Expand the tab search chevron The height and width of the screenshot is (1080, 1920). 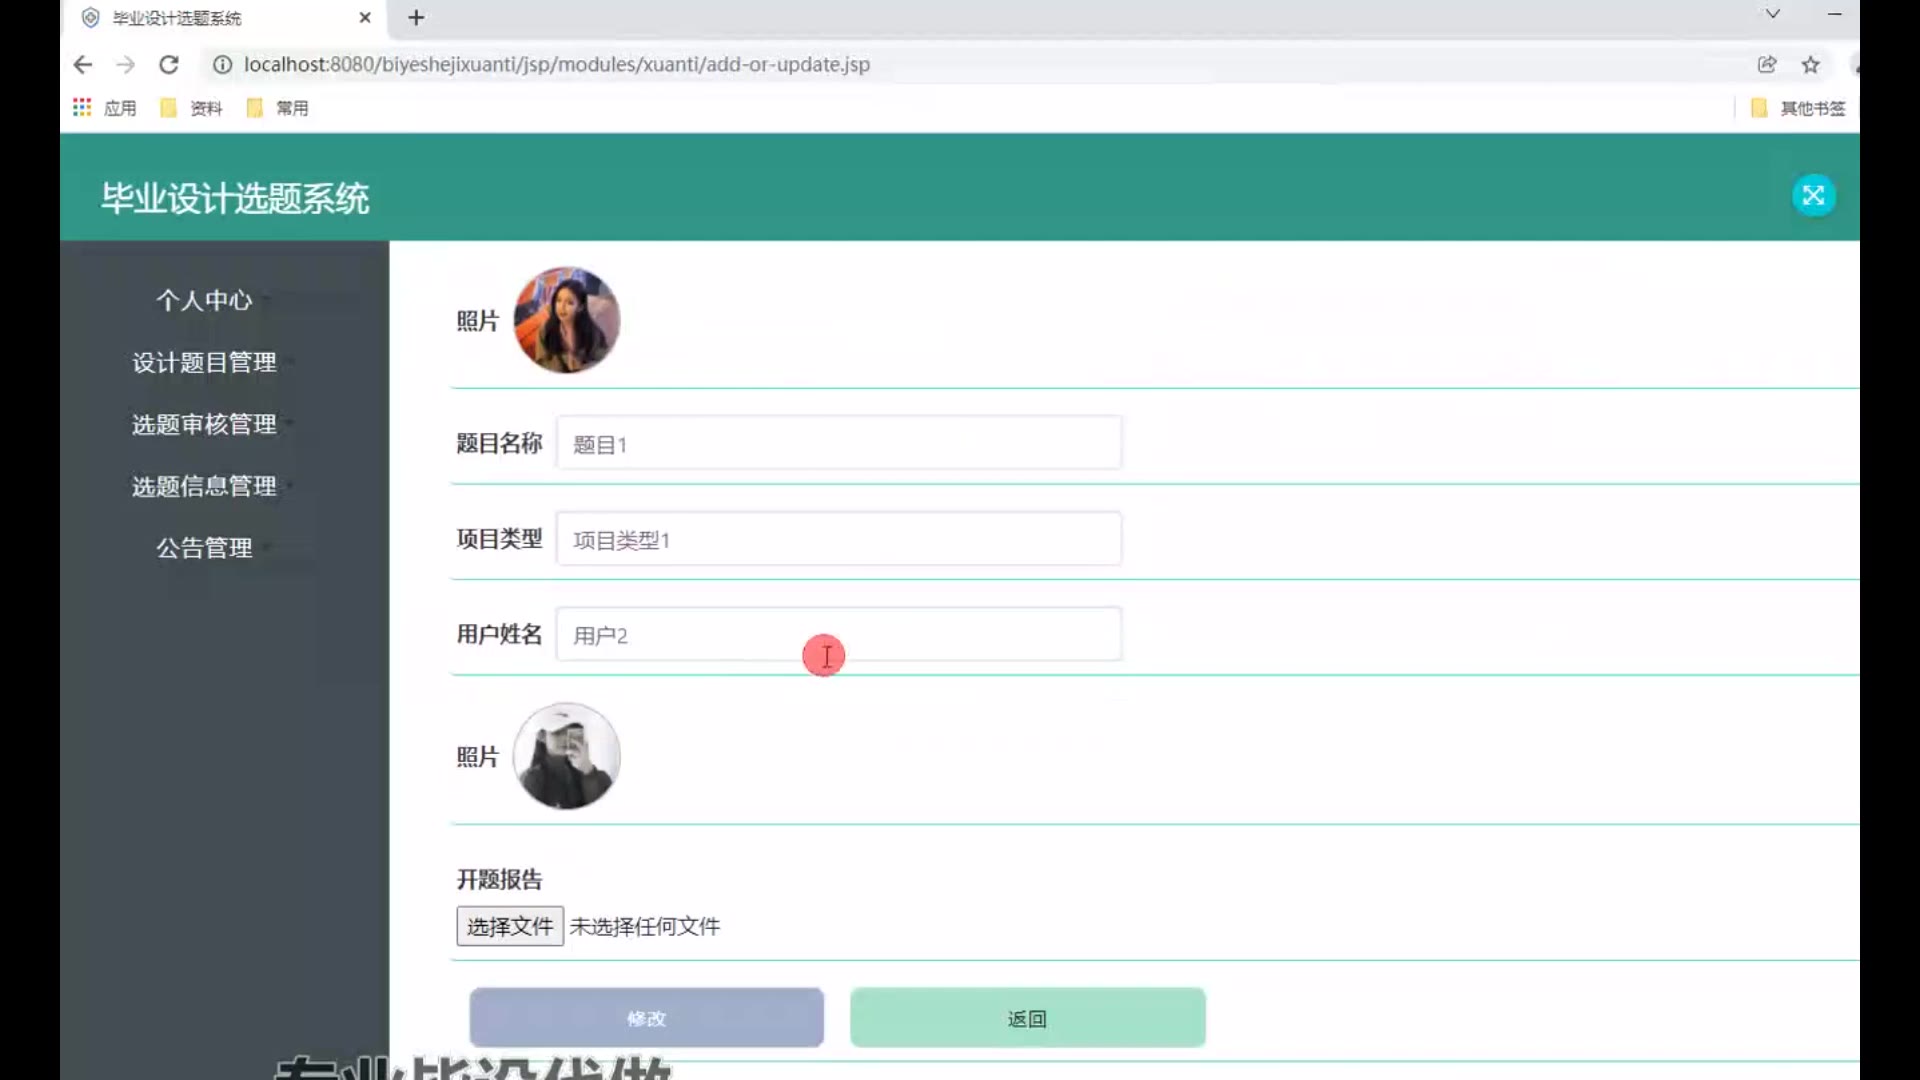tap(1772, 14)
